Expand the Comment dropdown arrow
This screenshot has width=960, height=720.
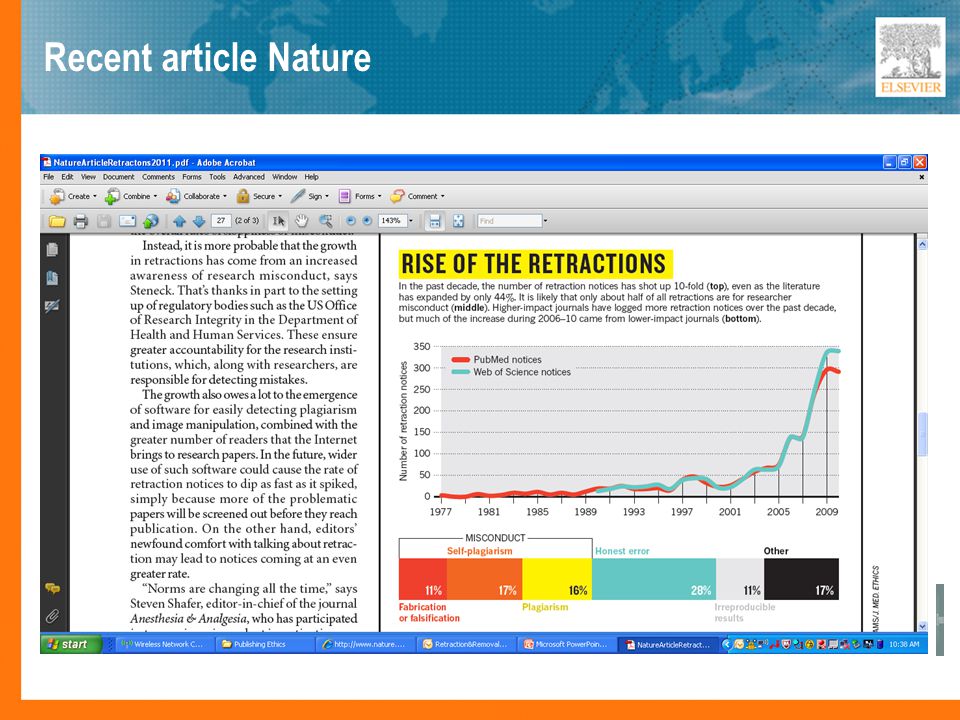click(x=443, y=197)
